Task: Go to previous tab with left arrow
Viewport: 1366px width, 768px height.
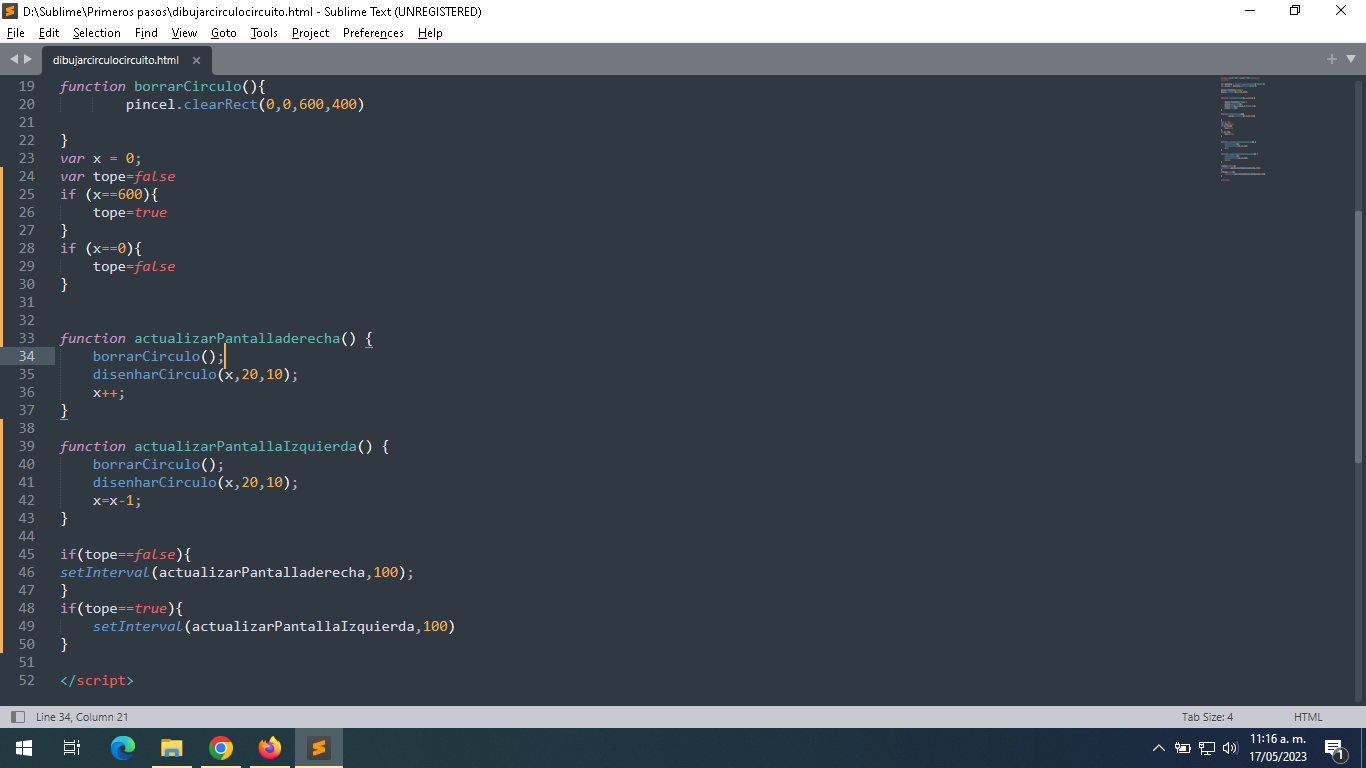Action: pos(14,59)
